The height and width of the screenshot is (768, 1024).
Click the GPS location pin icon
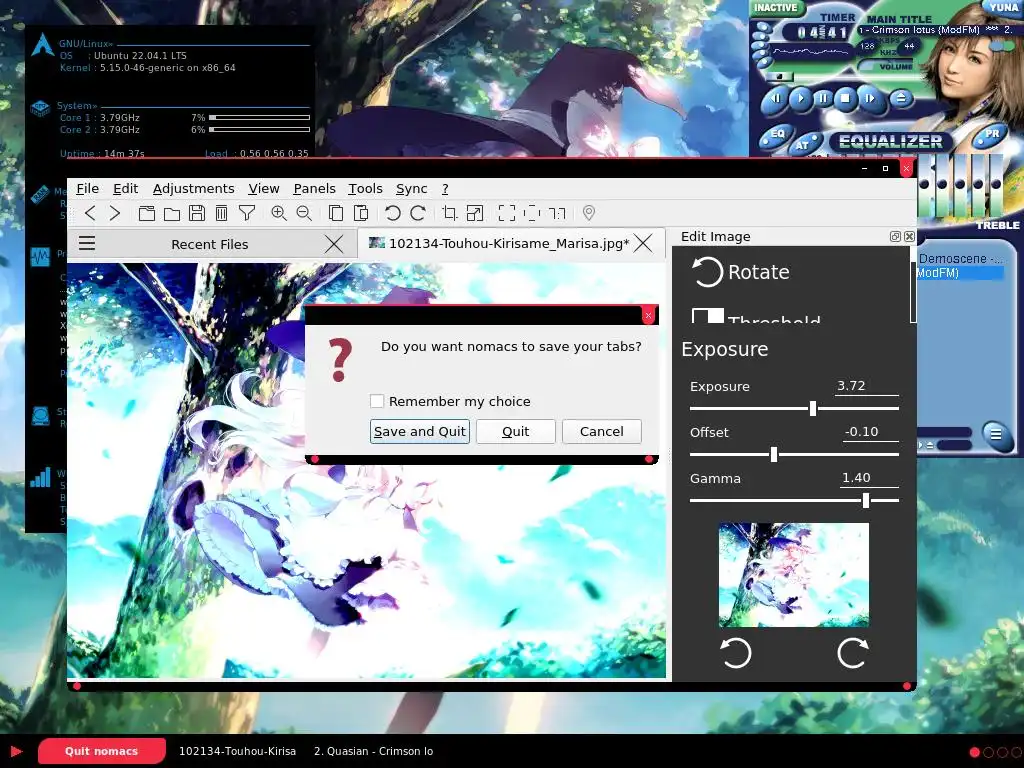pos(588,213)
